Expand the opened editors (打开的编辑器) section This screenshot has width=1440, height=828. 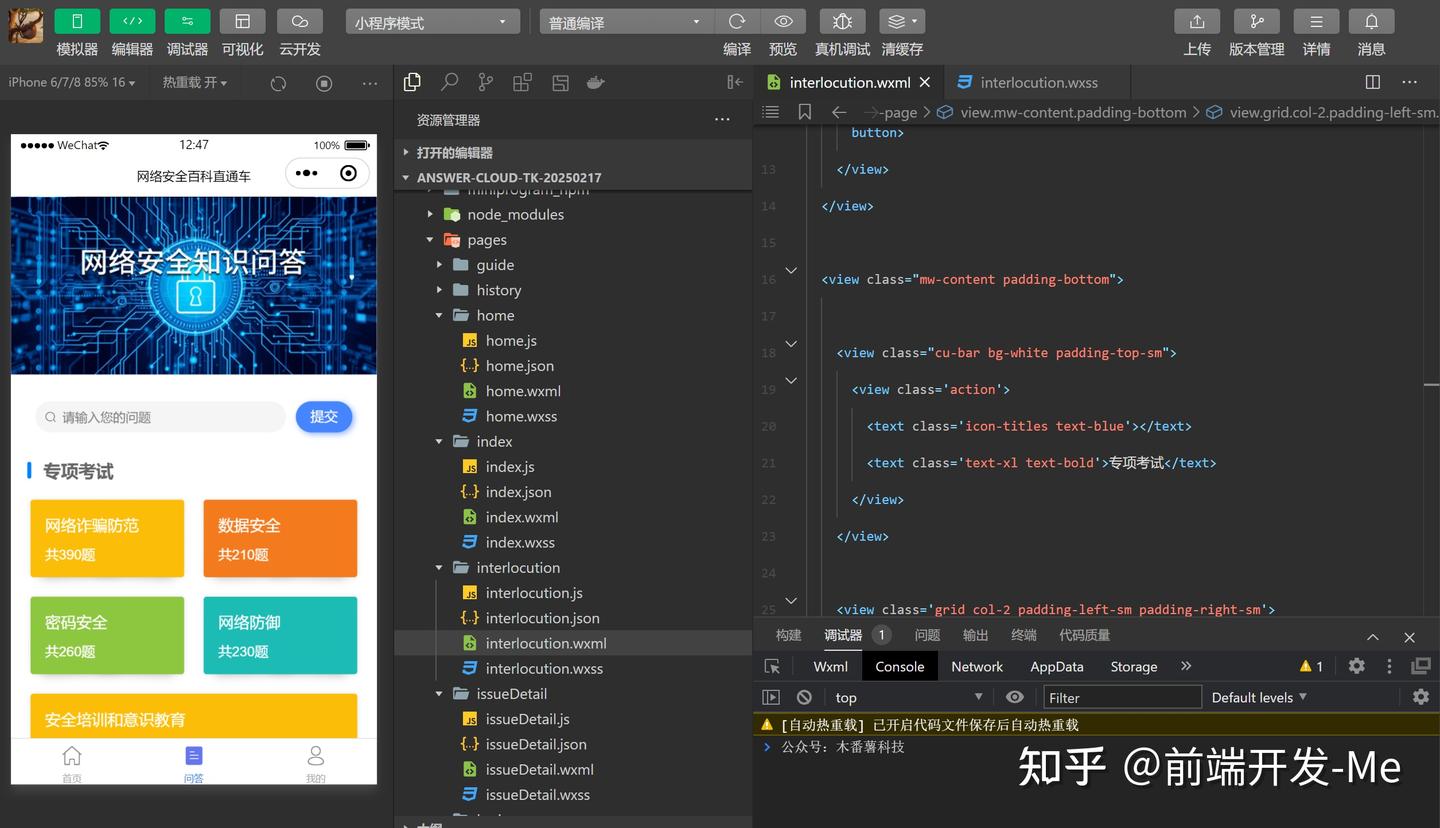(x=573, y=152)
